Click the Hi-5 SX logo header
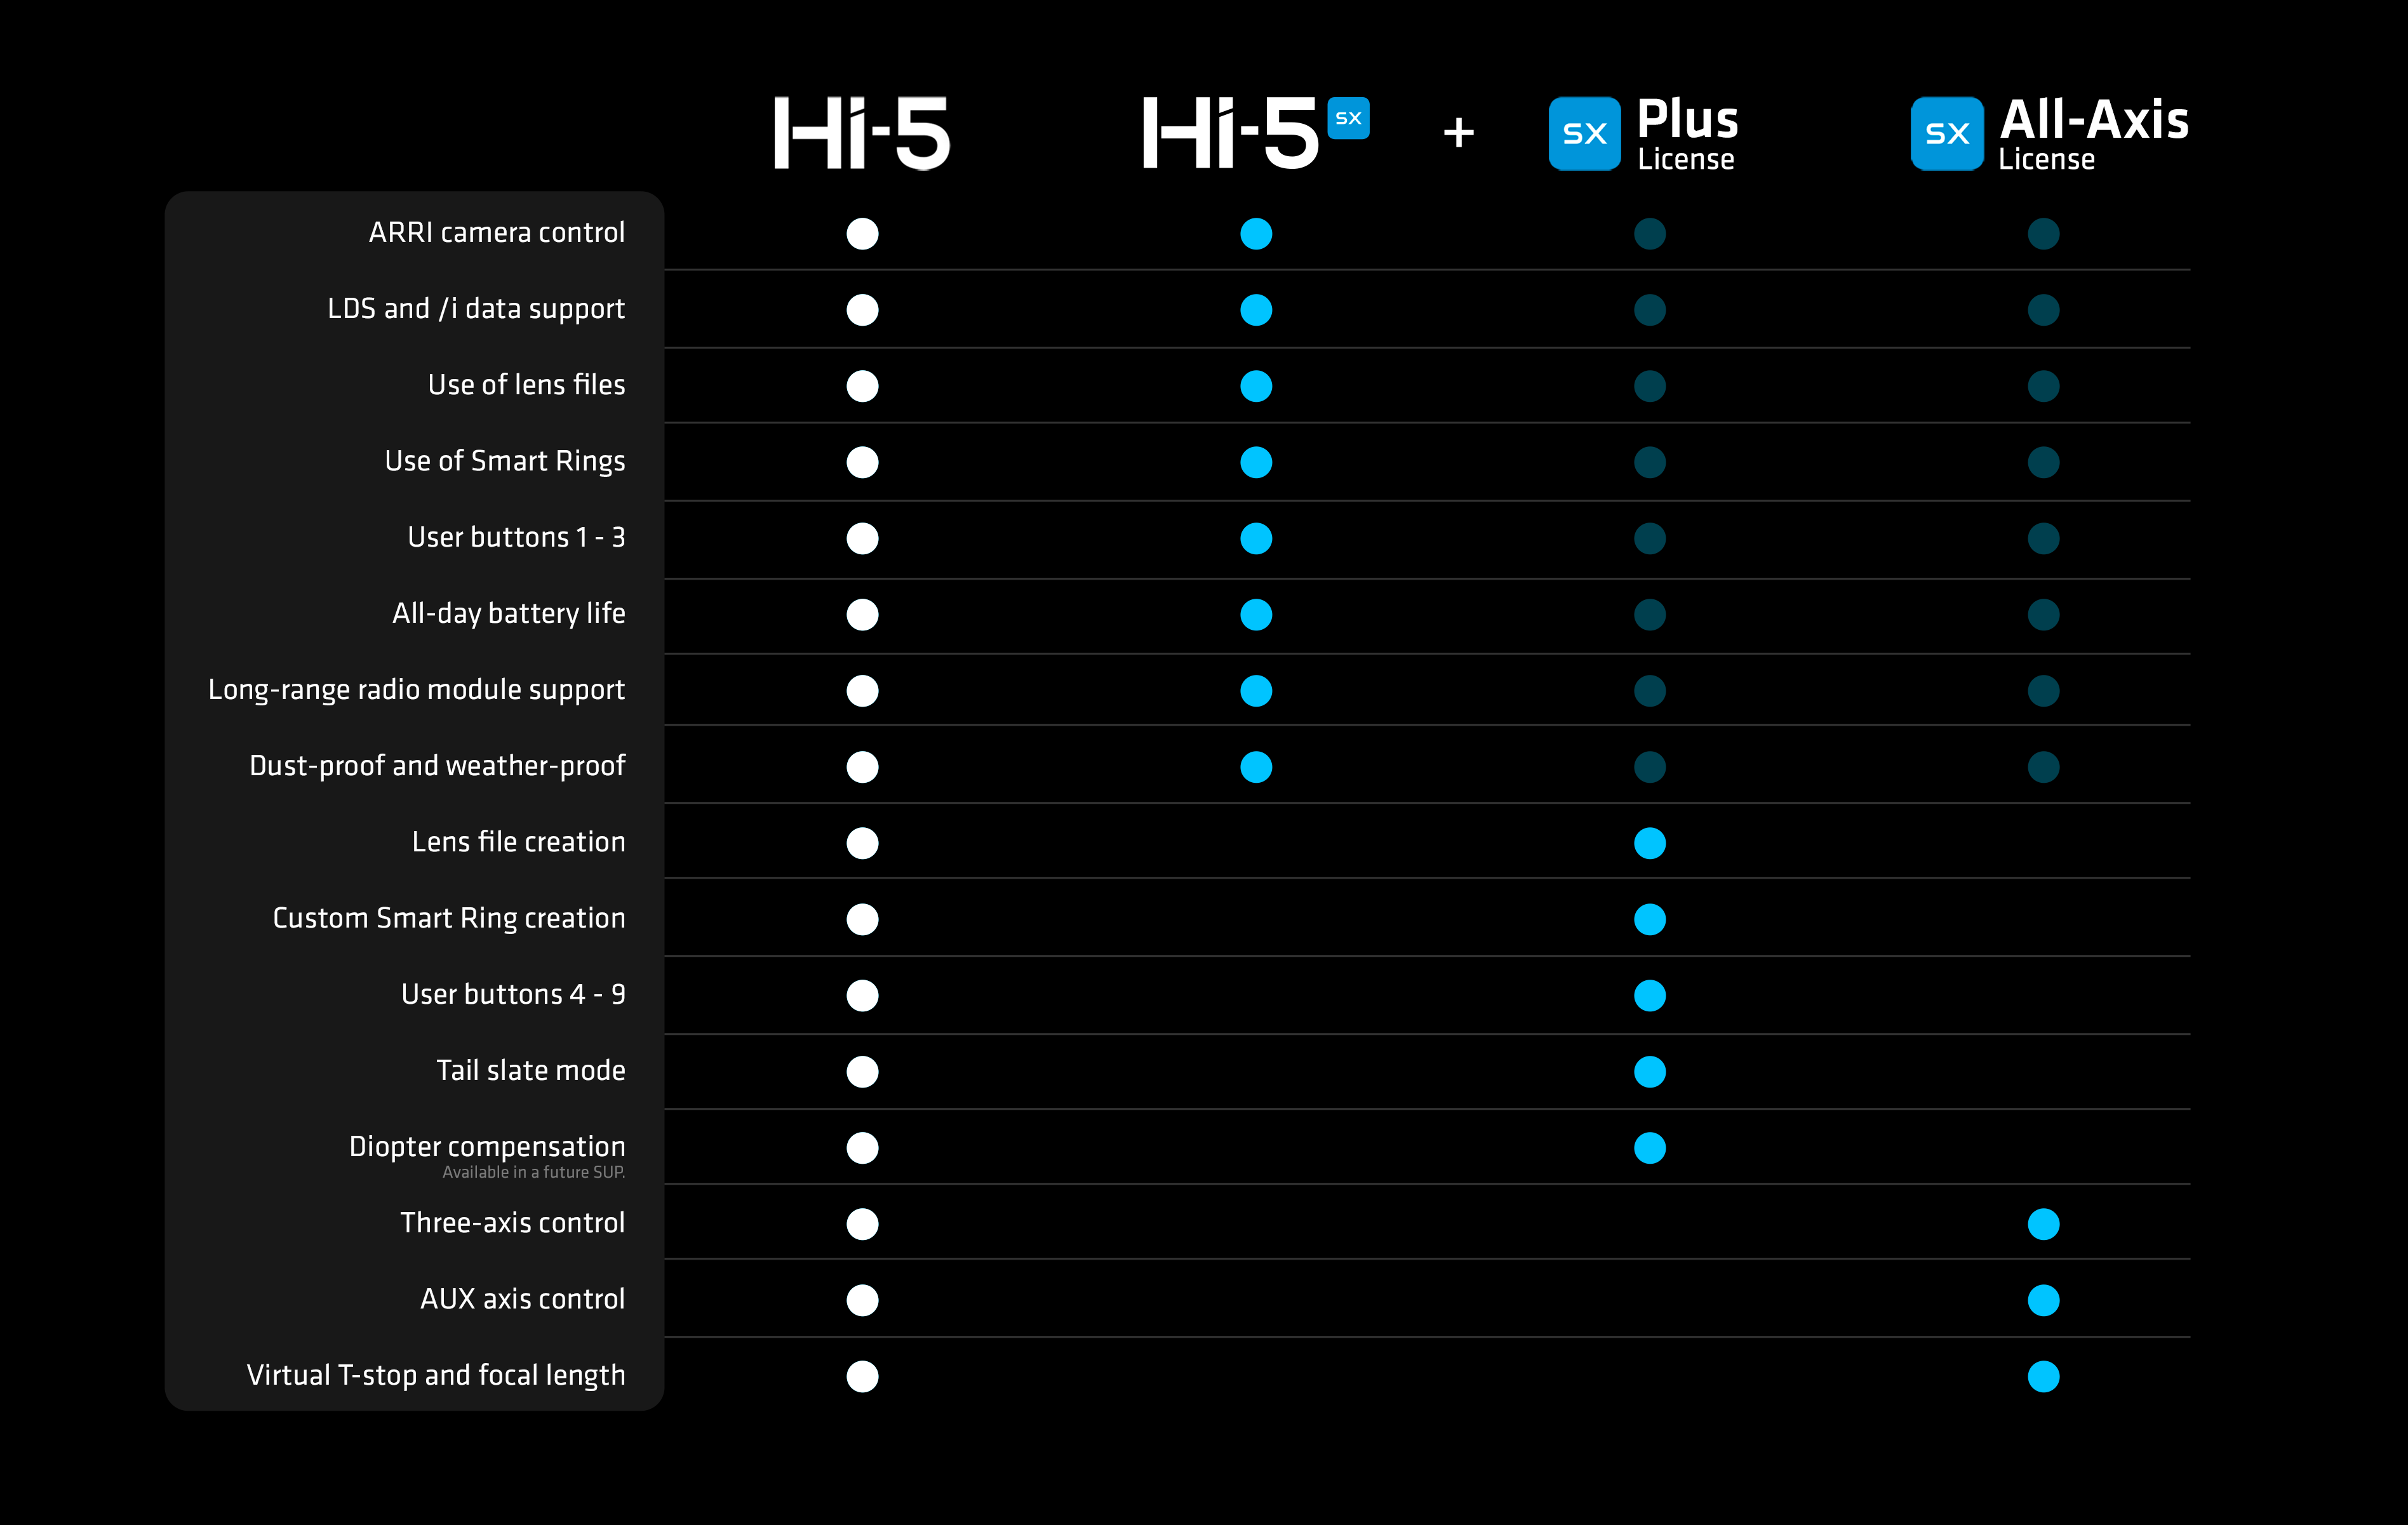The height and width of the screenshot is (1525, 2408). (x=1230, y=133)
